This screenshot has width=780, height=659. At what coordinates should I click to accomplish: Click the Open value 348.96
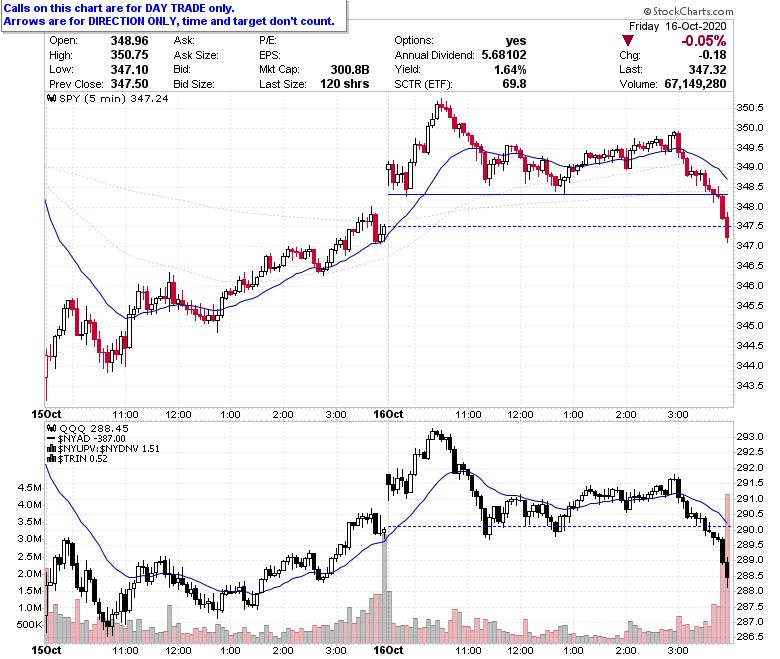pos(129,41)
